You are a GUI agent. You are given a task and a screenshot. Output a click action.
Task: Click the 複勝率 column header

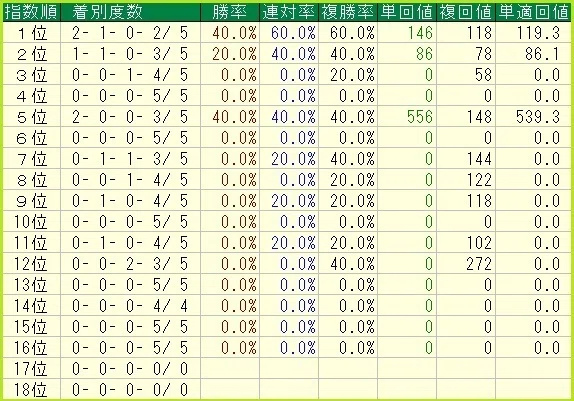348,12
